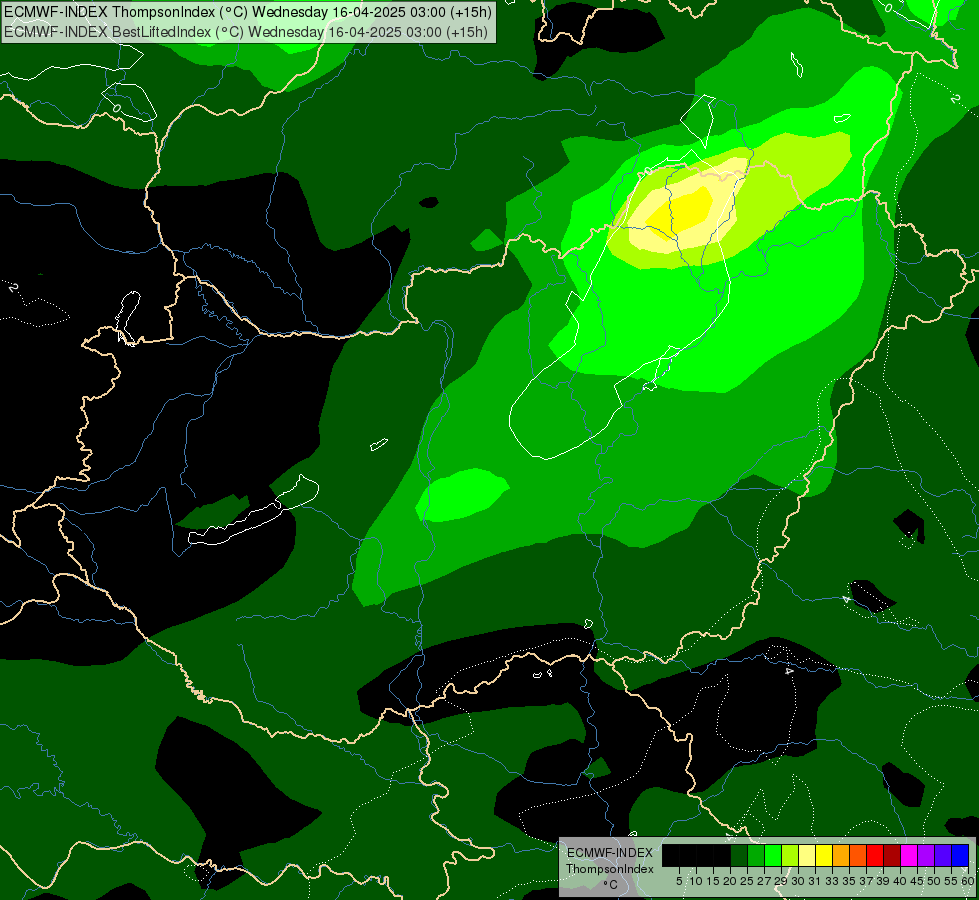This screenshot has height=900, width=979.
Task: Select the orange 33–35 legend swatch
Action: coord(841,855)
